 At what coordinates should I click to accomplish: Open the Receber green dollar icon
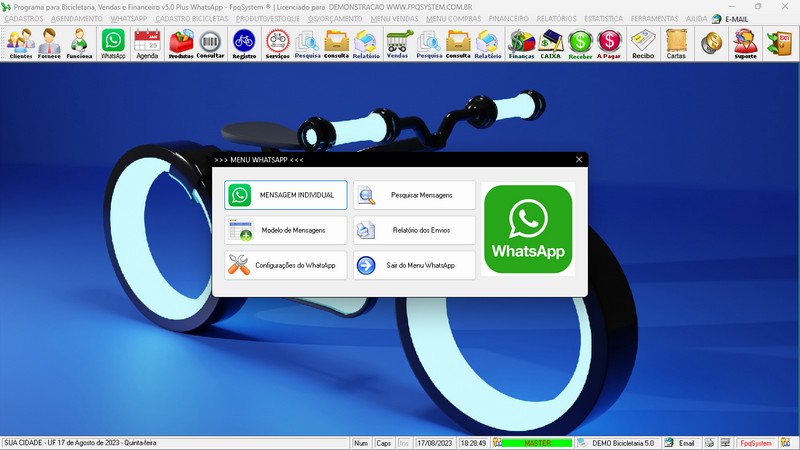(580, 43)
